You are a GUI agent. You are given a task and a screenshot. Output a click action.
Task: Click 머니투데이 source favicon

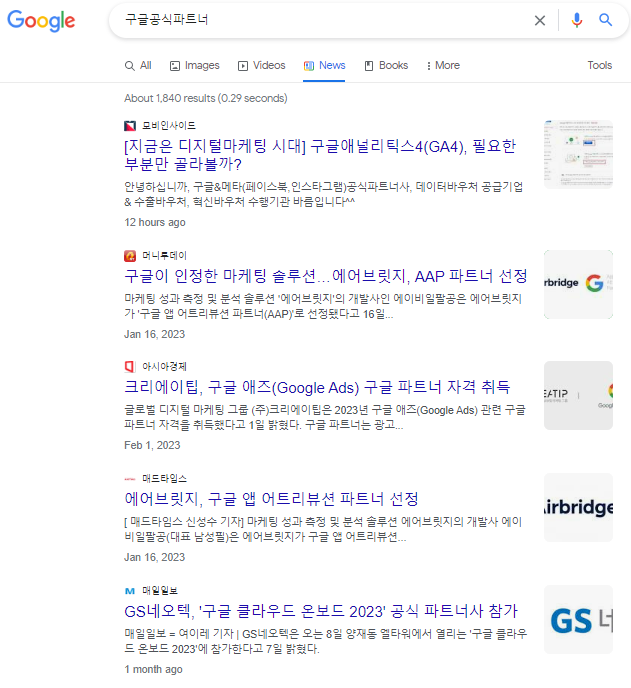pyautogui.click(x=130, y=255)
